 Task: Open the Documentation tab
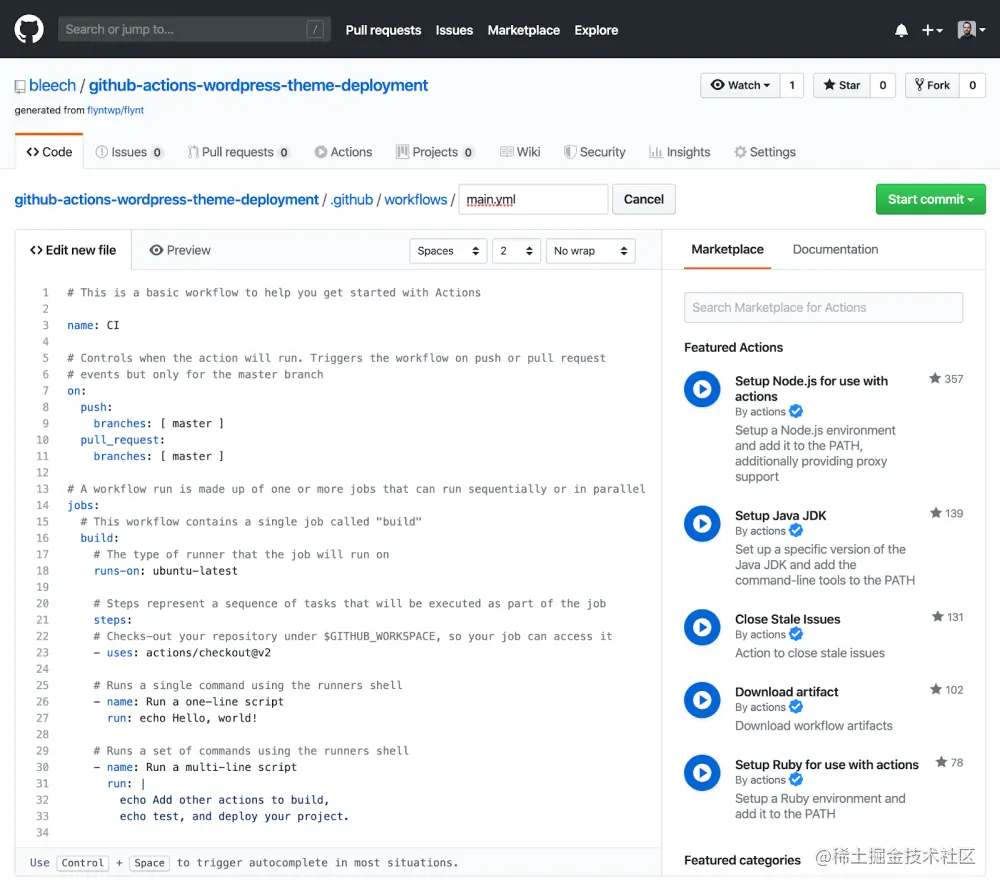[x=835, y=249]
